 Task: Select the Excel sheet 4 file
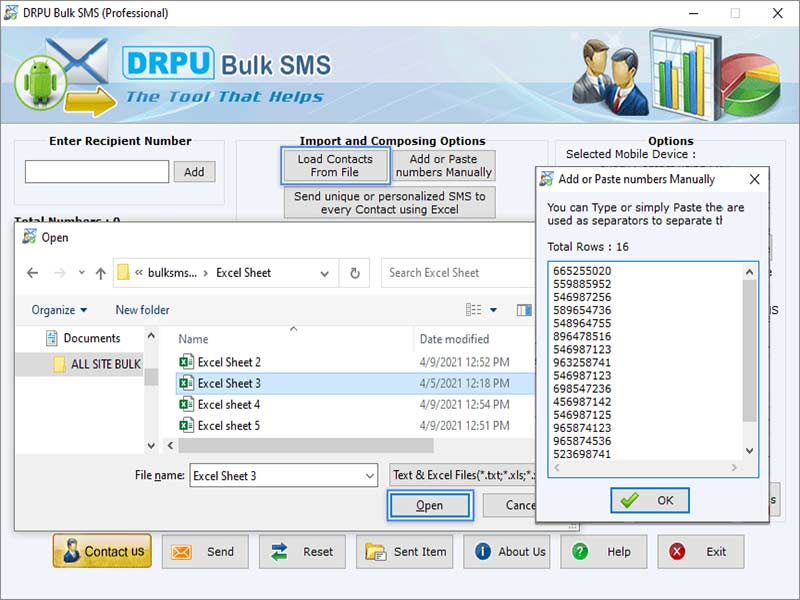point(229,404)
